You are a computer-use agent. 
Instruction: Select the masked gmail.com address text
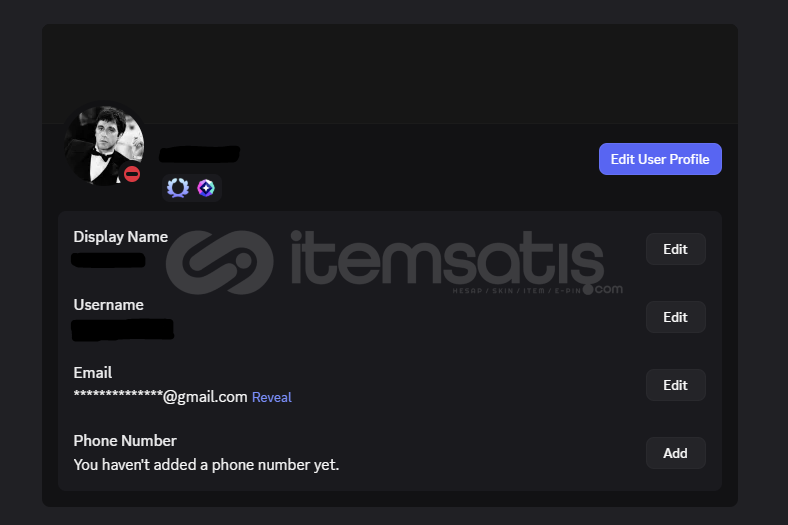160,397
